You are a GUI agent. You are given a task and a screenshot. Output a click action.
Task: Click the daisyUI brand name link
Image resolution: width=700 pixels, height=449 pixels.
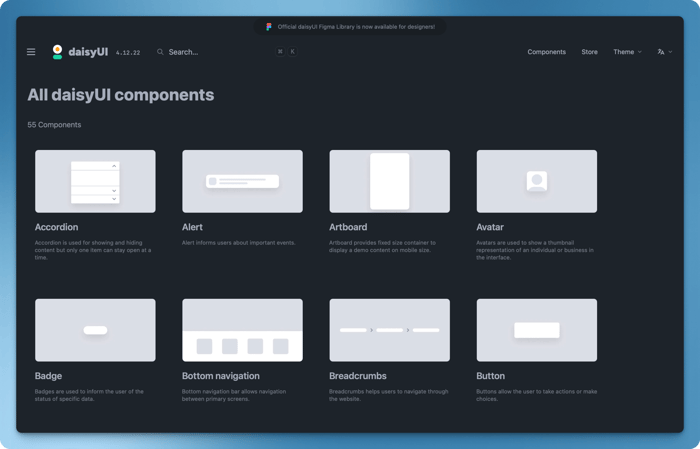click(x=88, y=52)
